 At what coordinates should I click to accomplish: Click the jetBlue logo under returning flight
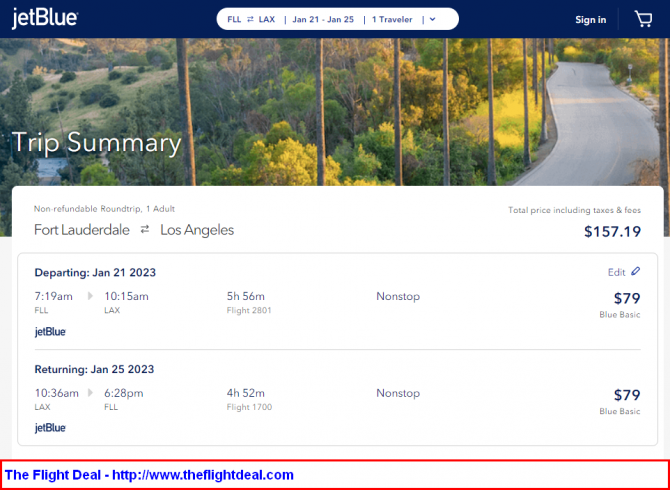pos(50,428)
